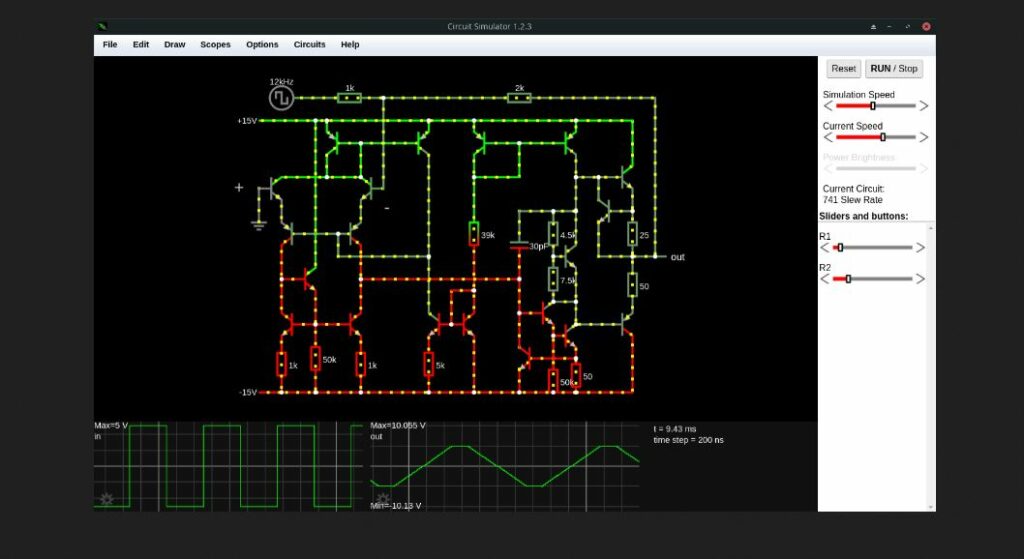
Task: Select the 1k input resistor at top
Action: point(349,98)
